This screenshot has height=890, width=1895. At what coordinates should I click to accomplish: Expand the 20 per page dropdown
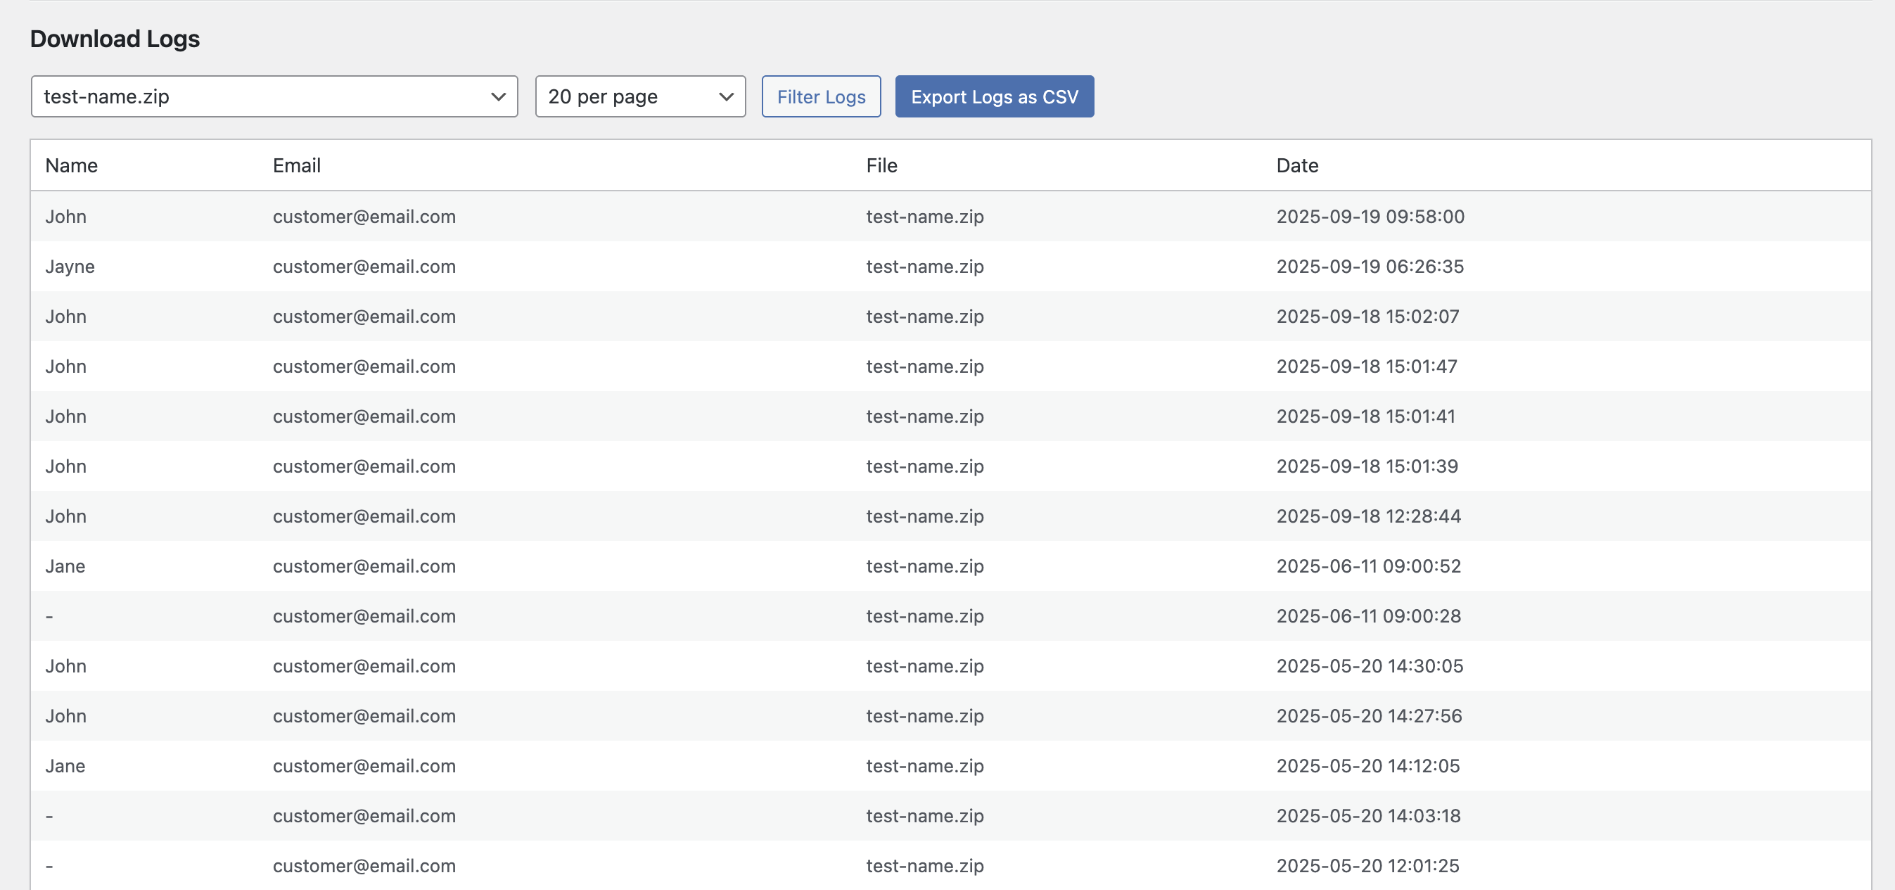coord(640,97)
